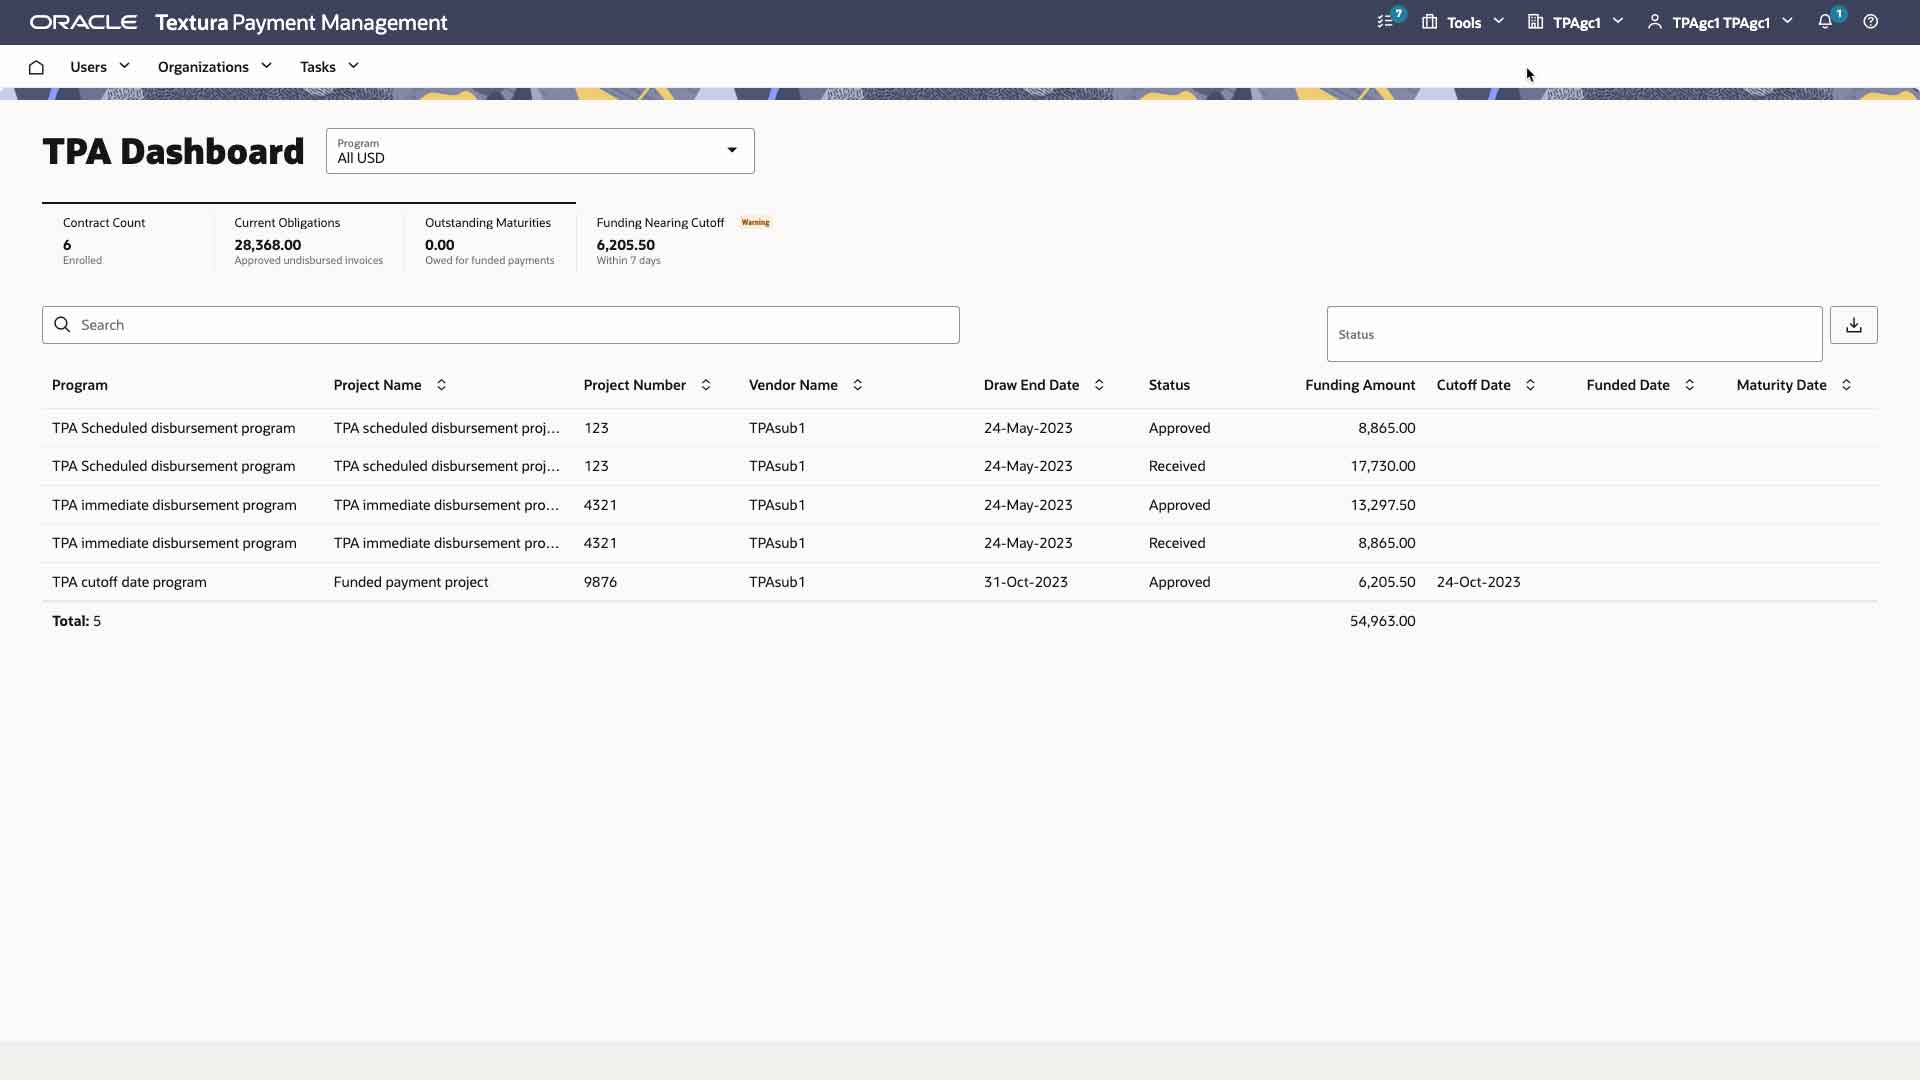Sort by Vendor Name column arrows

point(857,385)
